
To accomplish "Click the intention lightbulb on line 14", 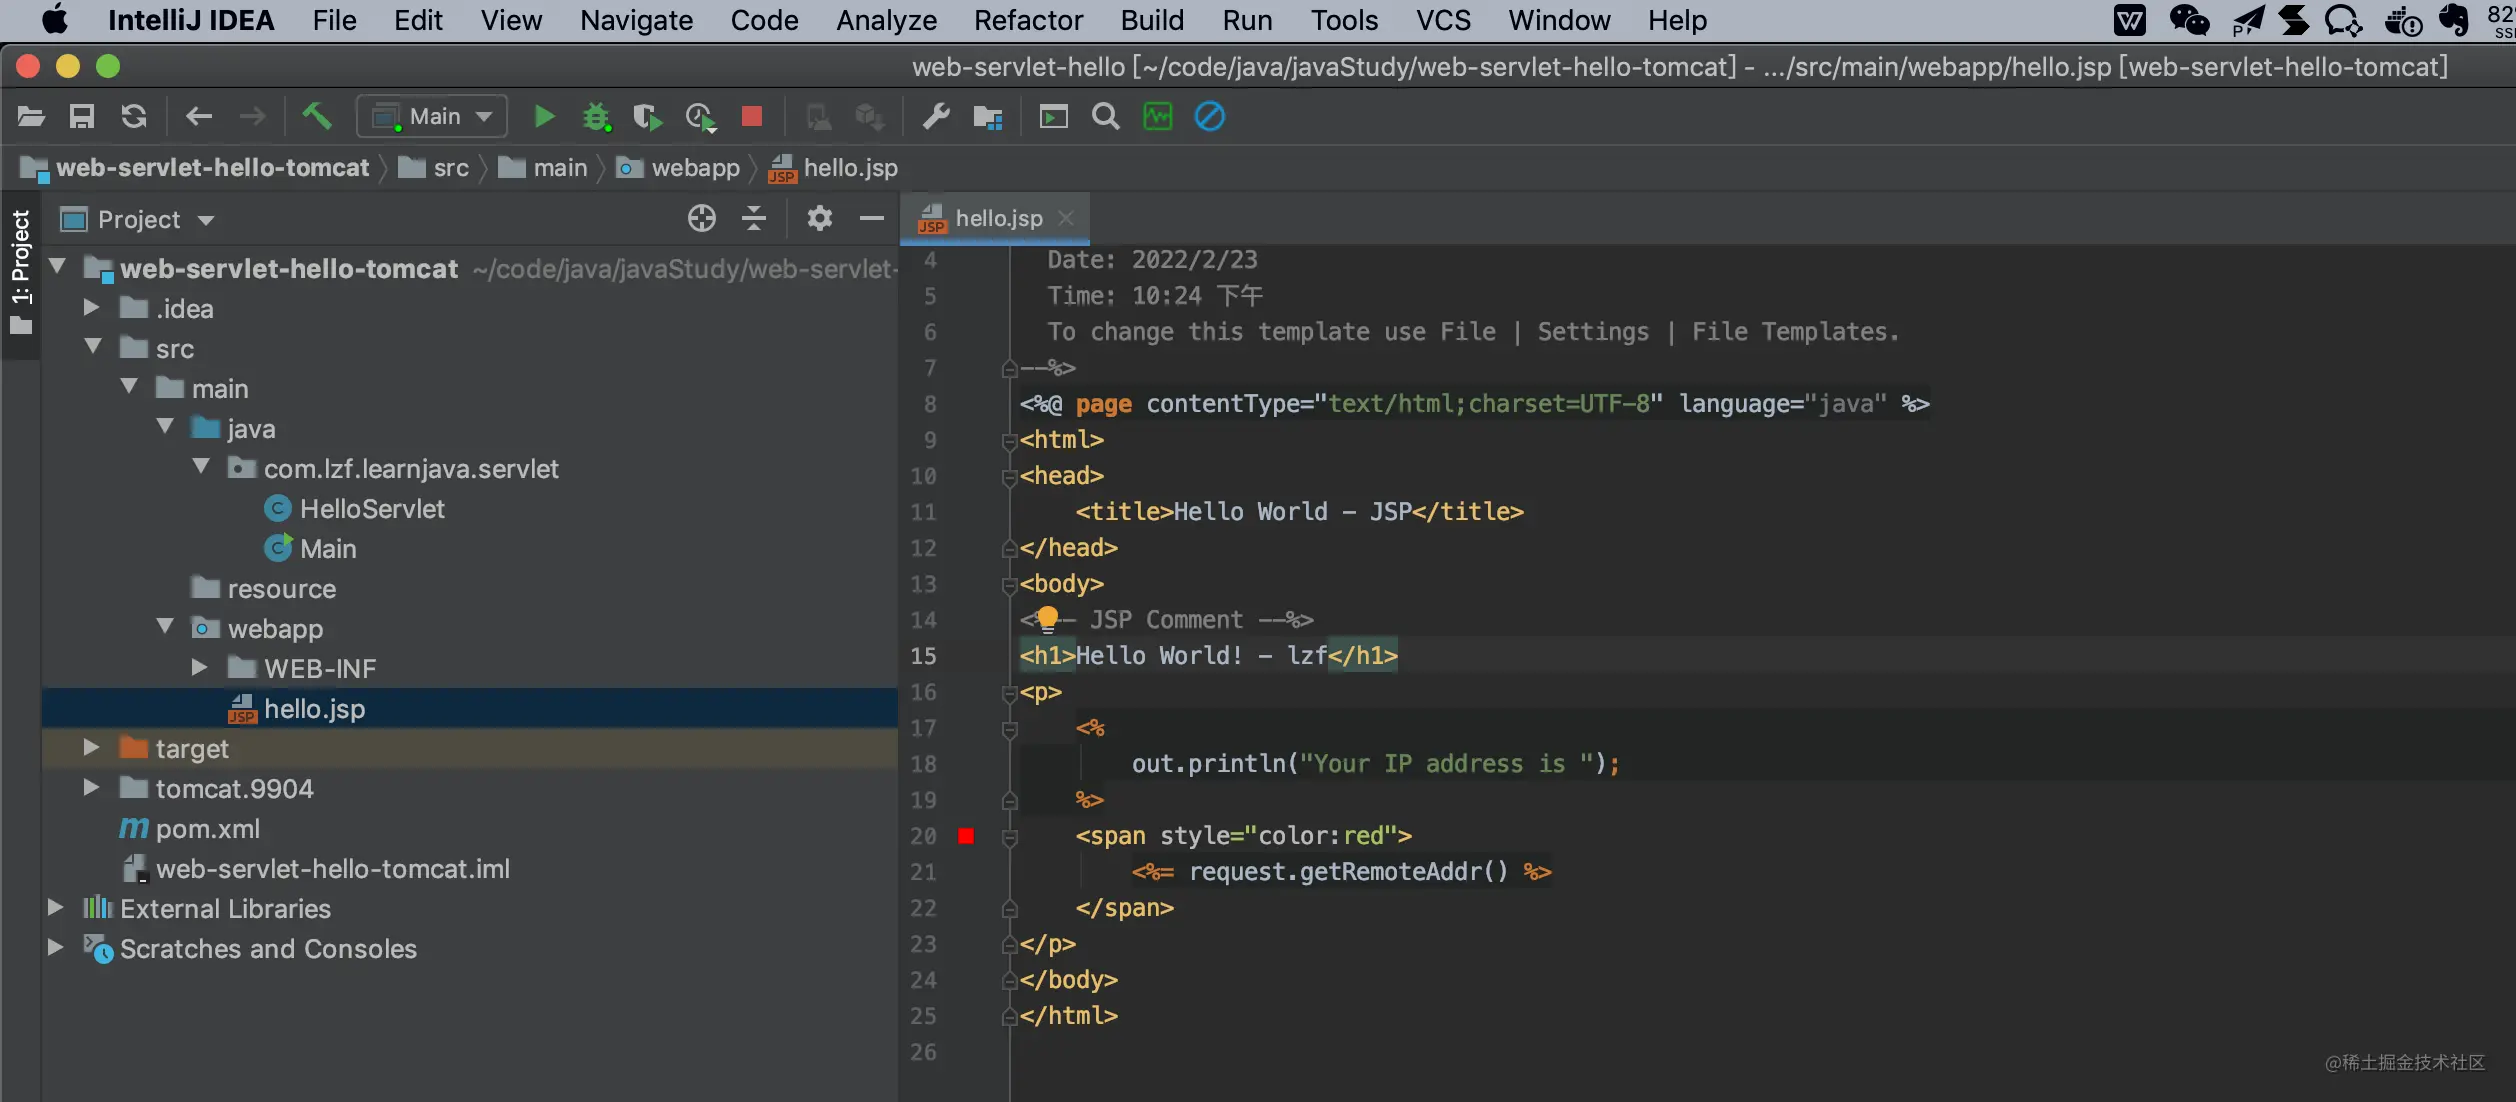I will coord(1047,619).
